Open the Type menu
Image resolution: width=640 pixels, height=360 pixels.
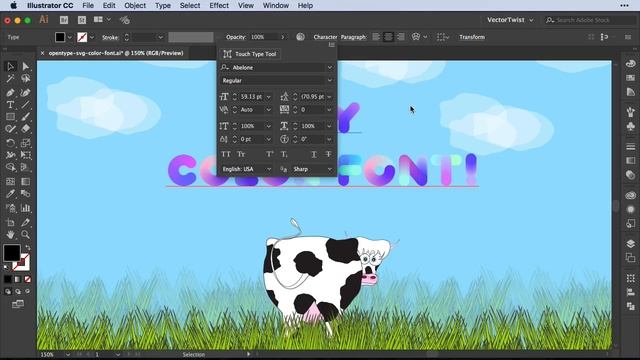[163, 5]
